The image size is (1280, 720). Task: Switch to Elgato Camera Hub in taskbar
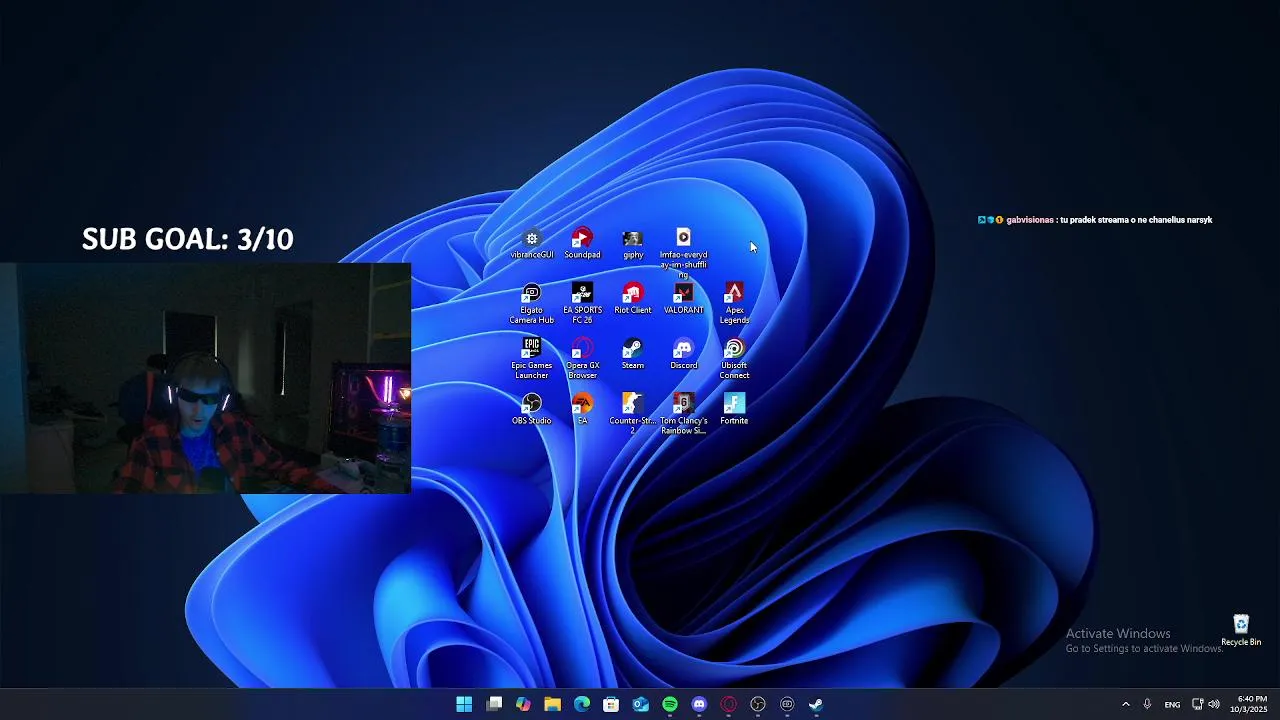(x=787, y=704)
